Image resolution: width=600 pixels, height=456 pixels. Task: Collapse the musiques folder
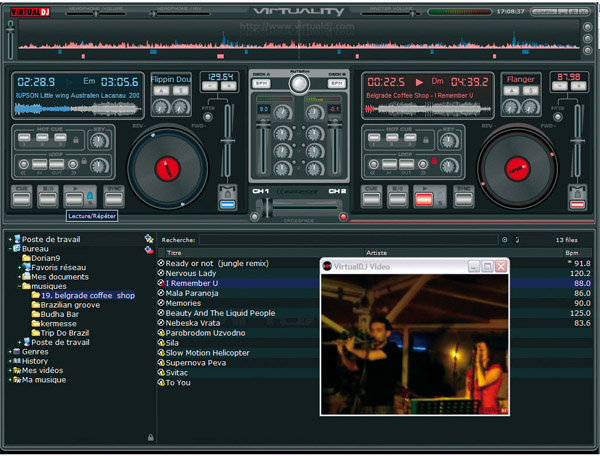[x=20, y=286]
